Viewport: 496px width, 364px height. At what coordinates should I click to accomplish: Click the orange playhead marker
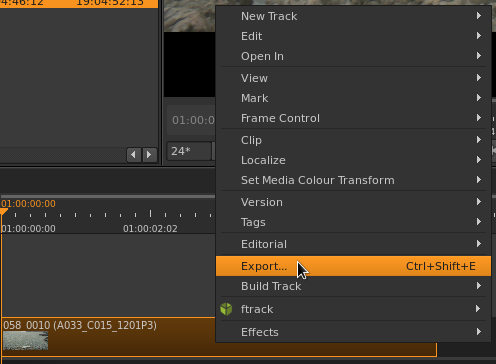(x=3, y=212)
